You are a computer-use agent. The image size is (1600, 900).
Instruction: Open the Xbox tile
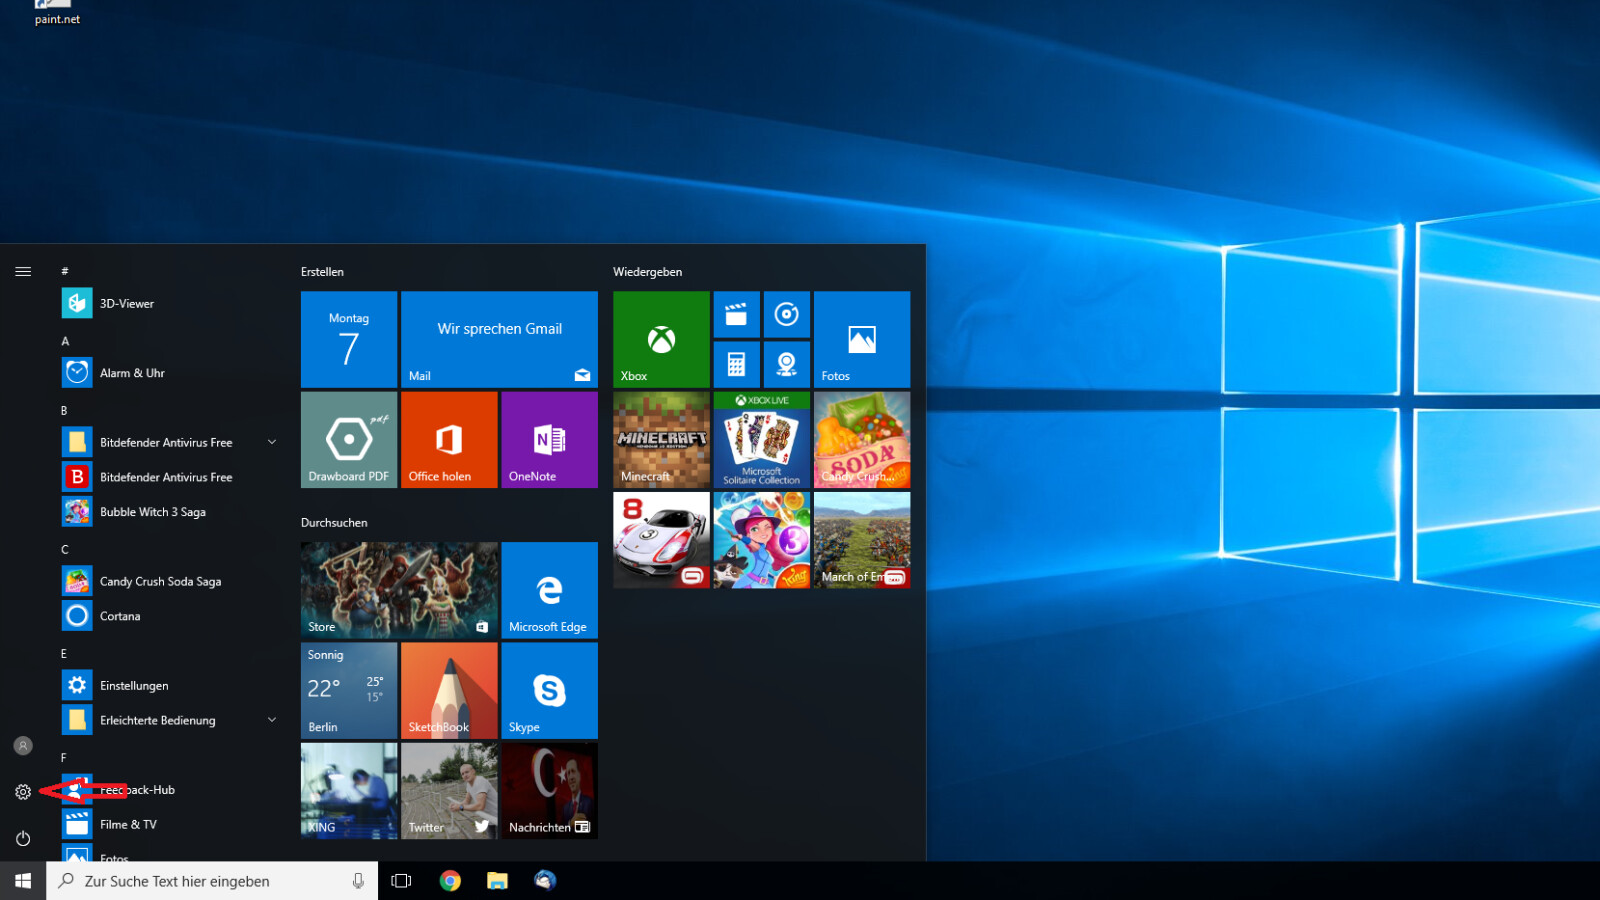661,339
